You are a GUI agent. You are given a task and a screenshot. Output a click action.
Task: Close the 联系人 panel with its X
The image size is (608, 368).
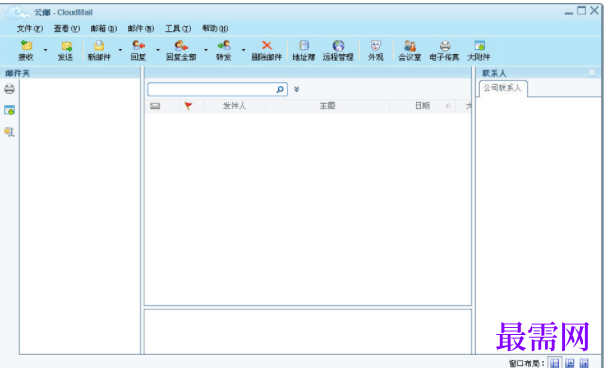tap(592, 73)
